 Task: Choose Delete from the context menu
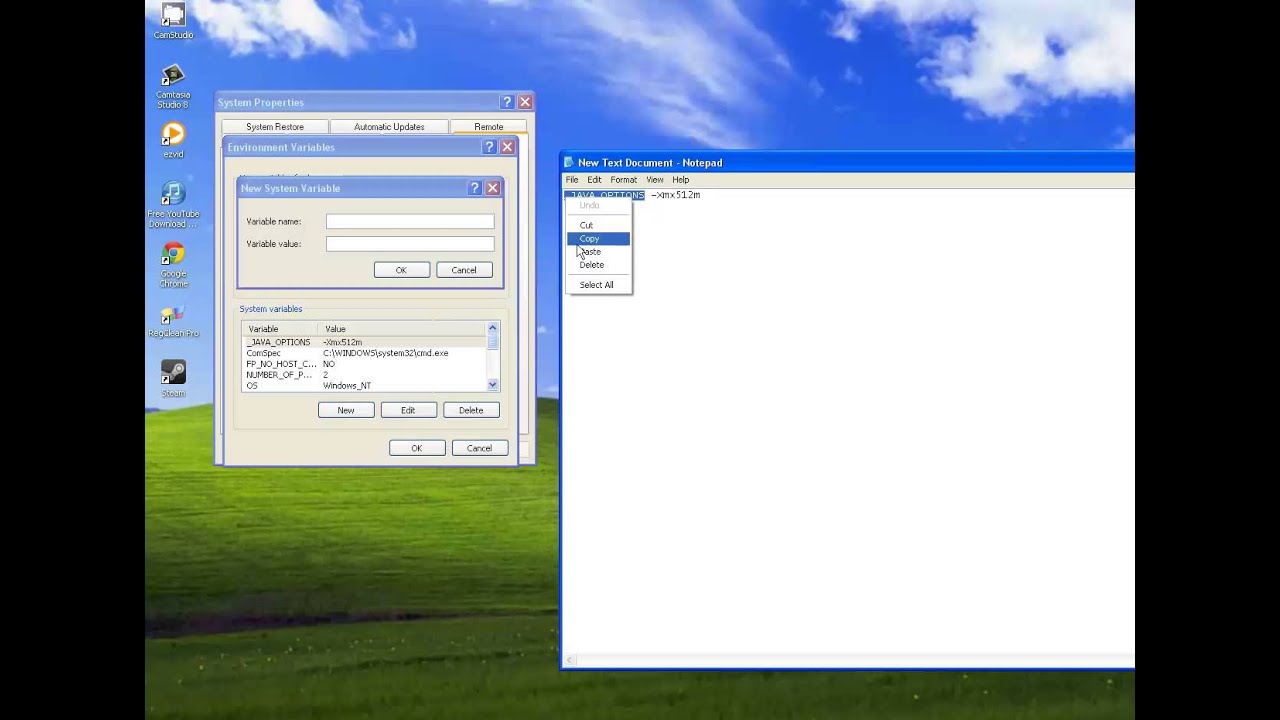pyautogui.click(x=598, y=265)
